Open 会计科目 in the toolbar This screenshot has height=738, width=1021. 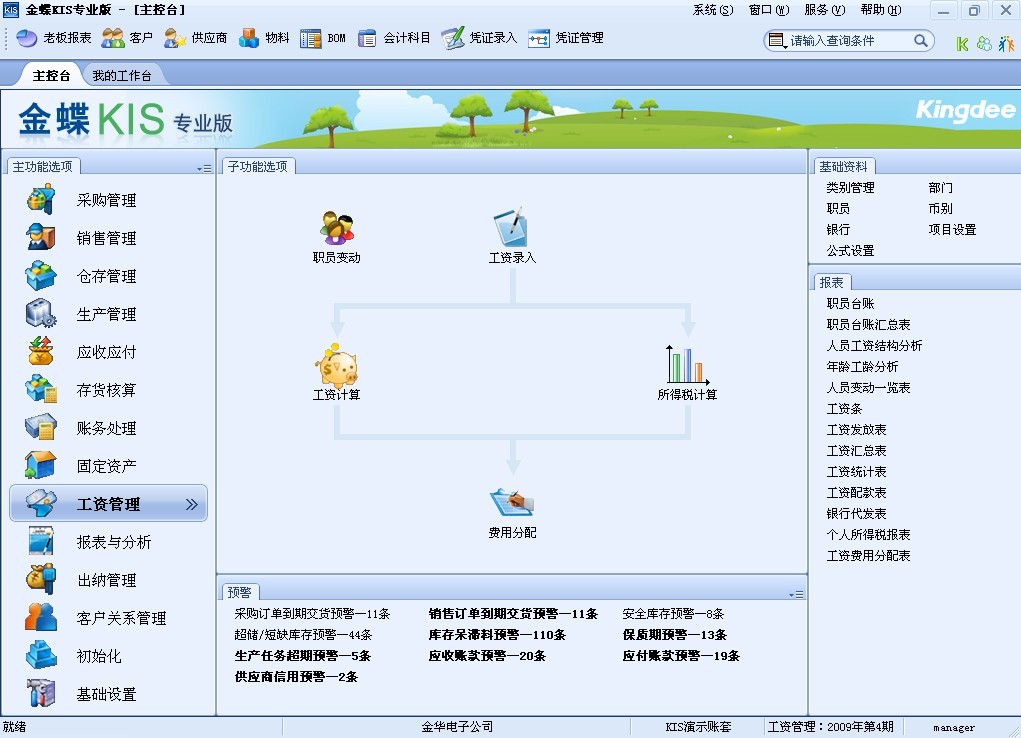click(394, 38)
